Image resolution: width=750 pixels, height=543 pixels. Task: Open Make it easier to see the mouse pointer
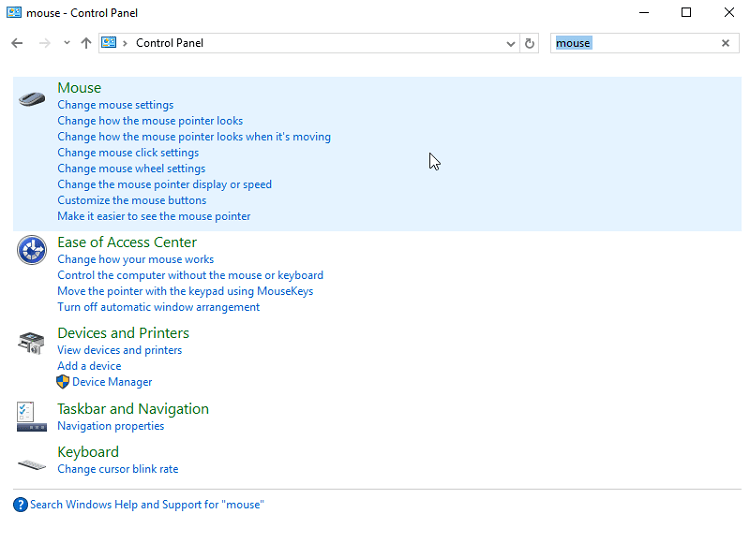[154, 216]
